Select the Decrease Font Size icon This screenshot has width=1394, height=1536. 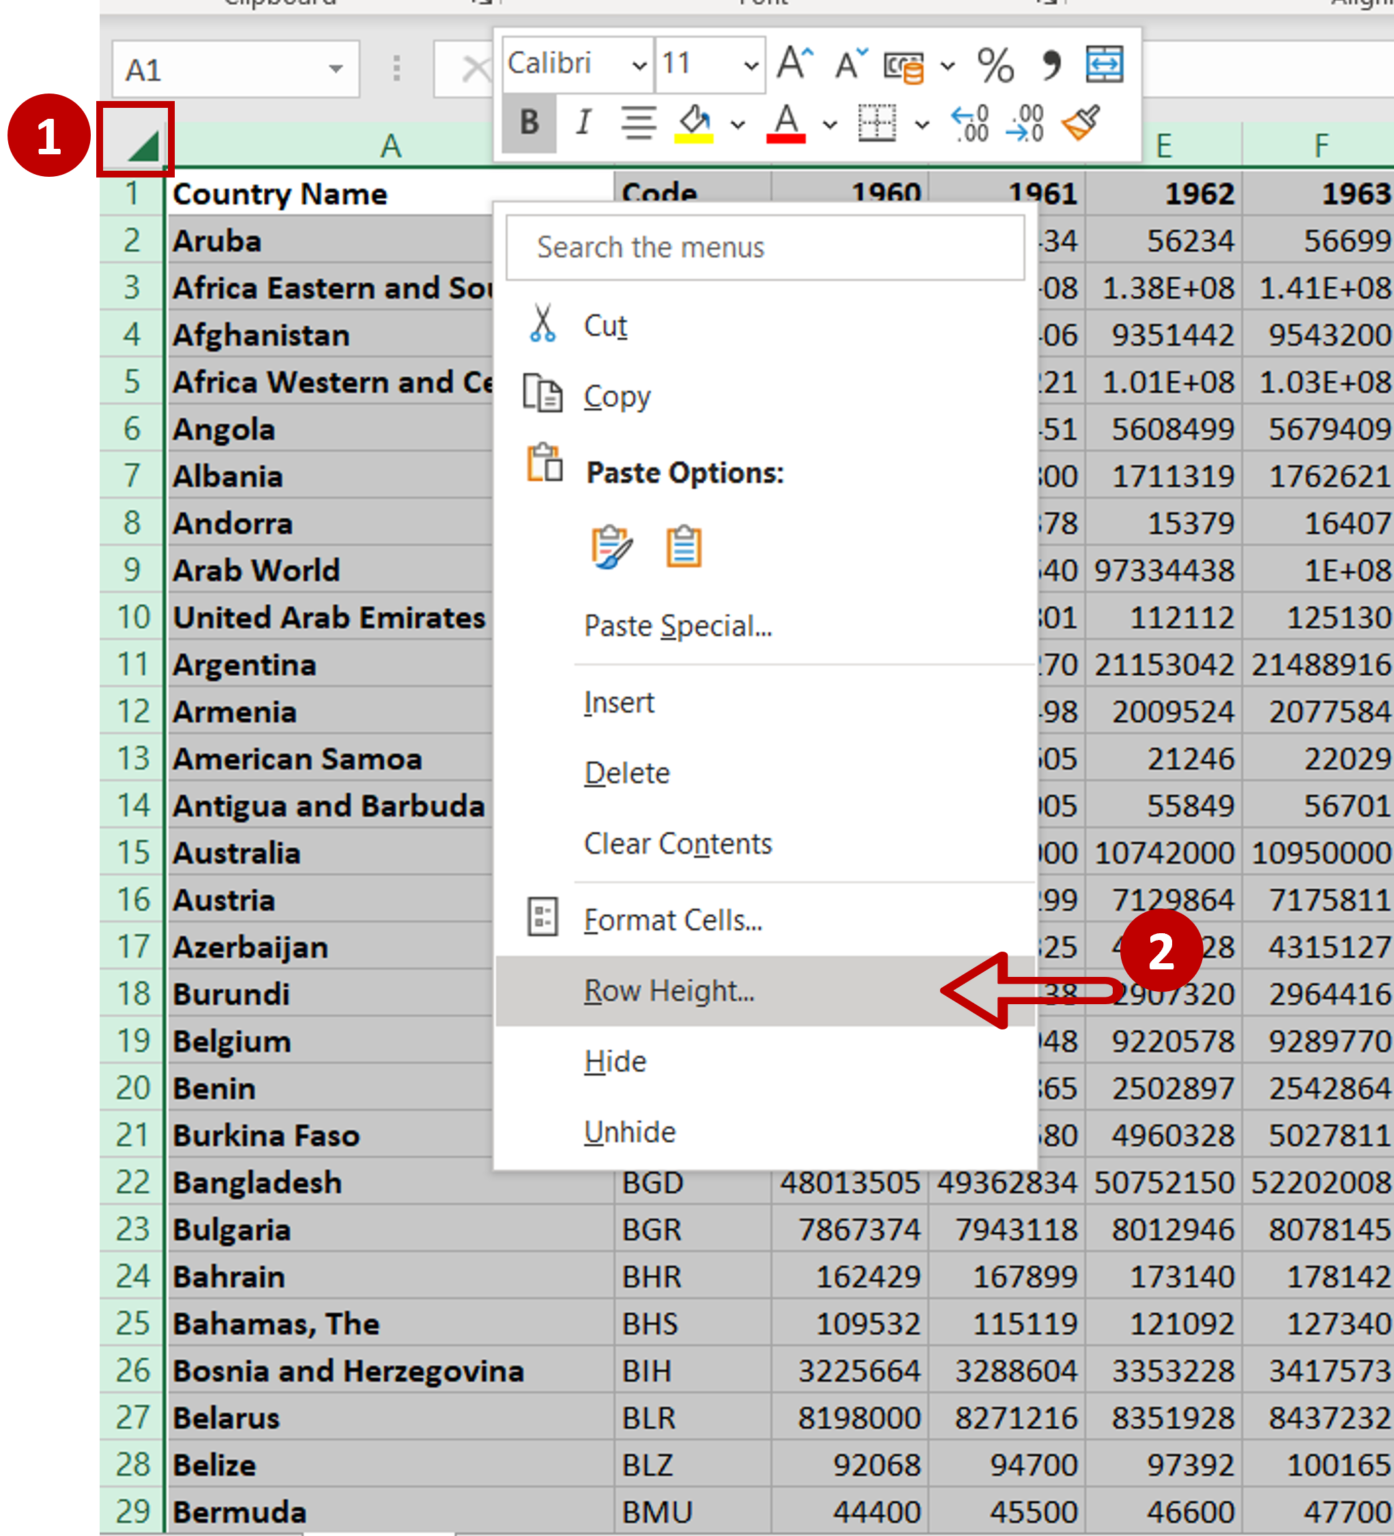846,64
